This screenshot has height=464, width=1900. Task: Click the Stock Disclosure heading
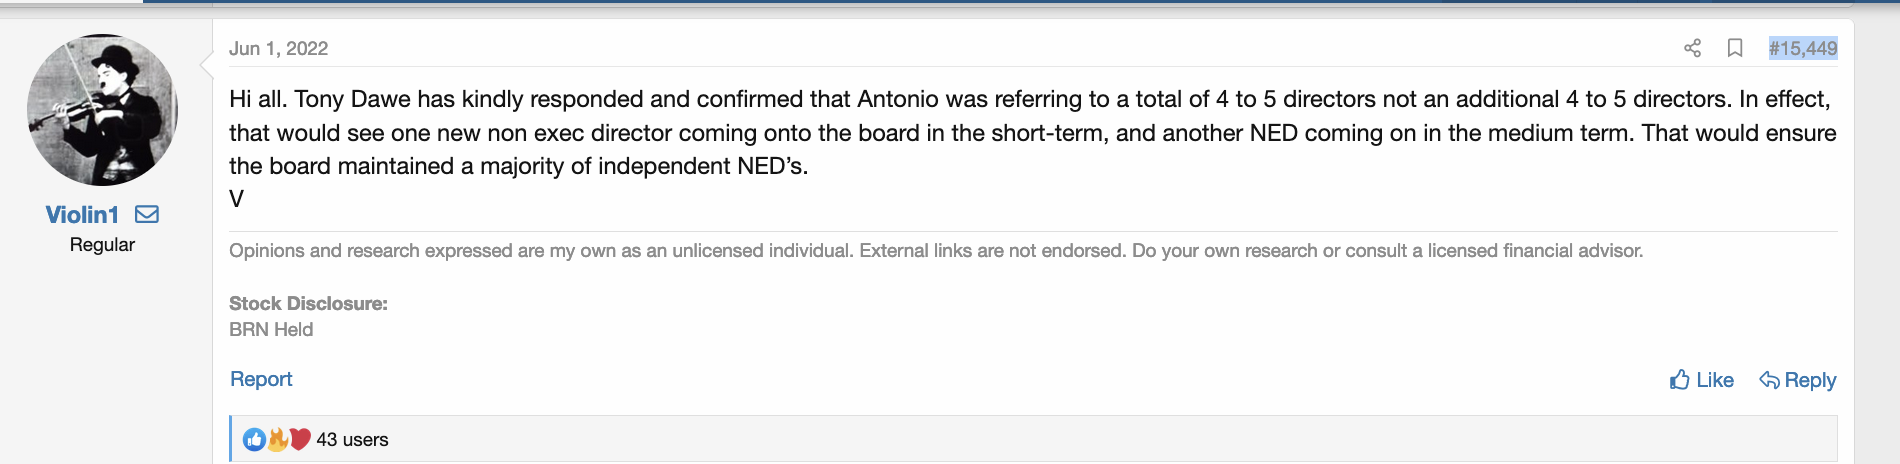pos(308,303)
